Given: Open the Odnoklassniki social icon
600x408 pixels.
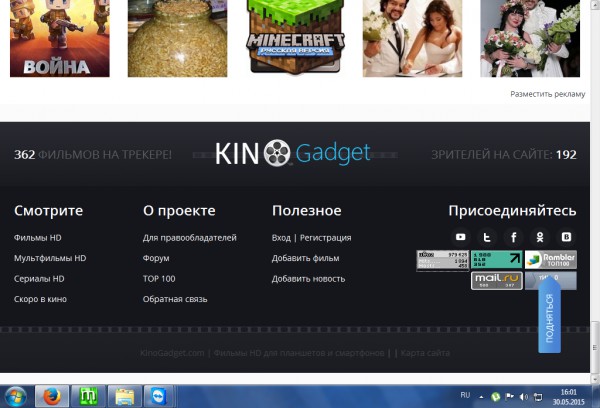Looking at the screenshot, I should tap(540, 237).
